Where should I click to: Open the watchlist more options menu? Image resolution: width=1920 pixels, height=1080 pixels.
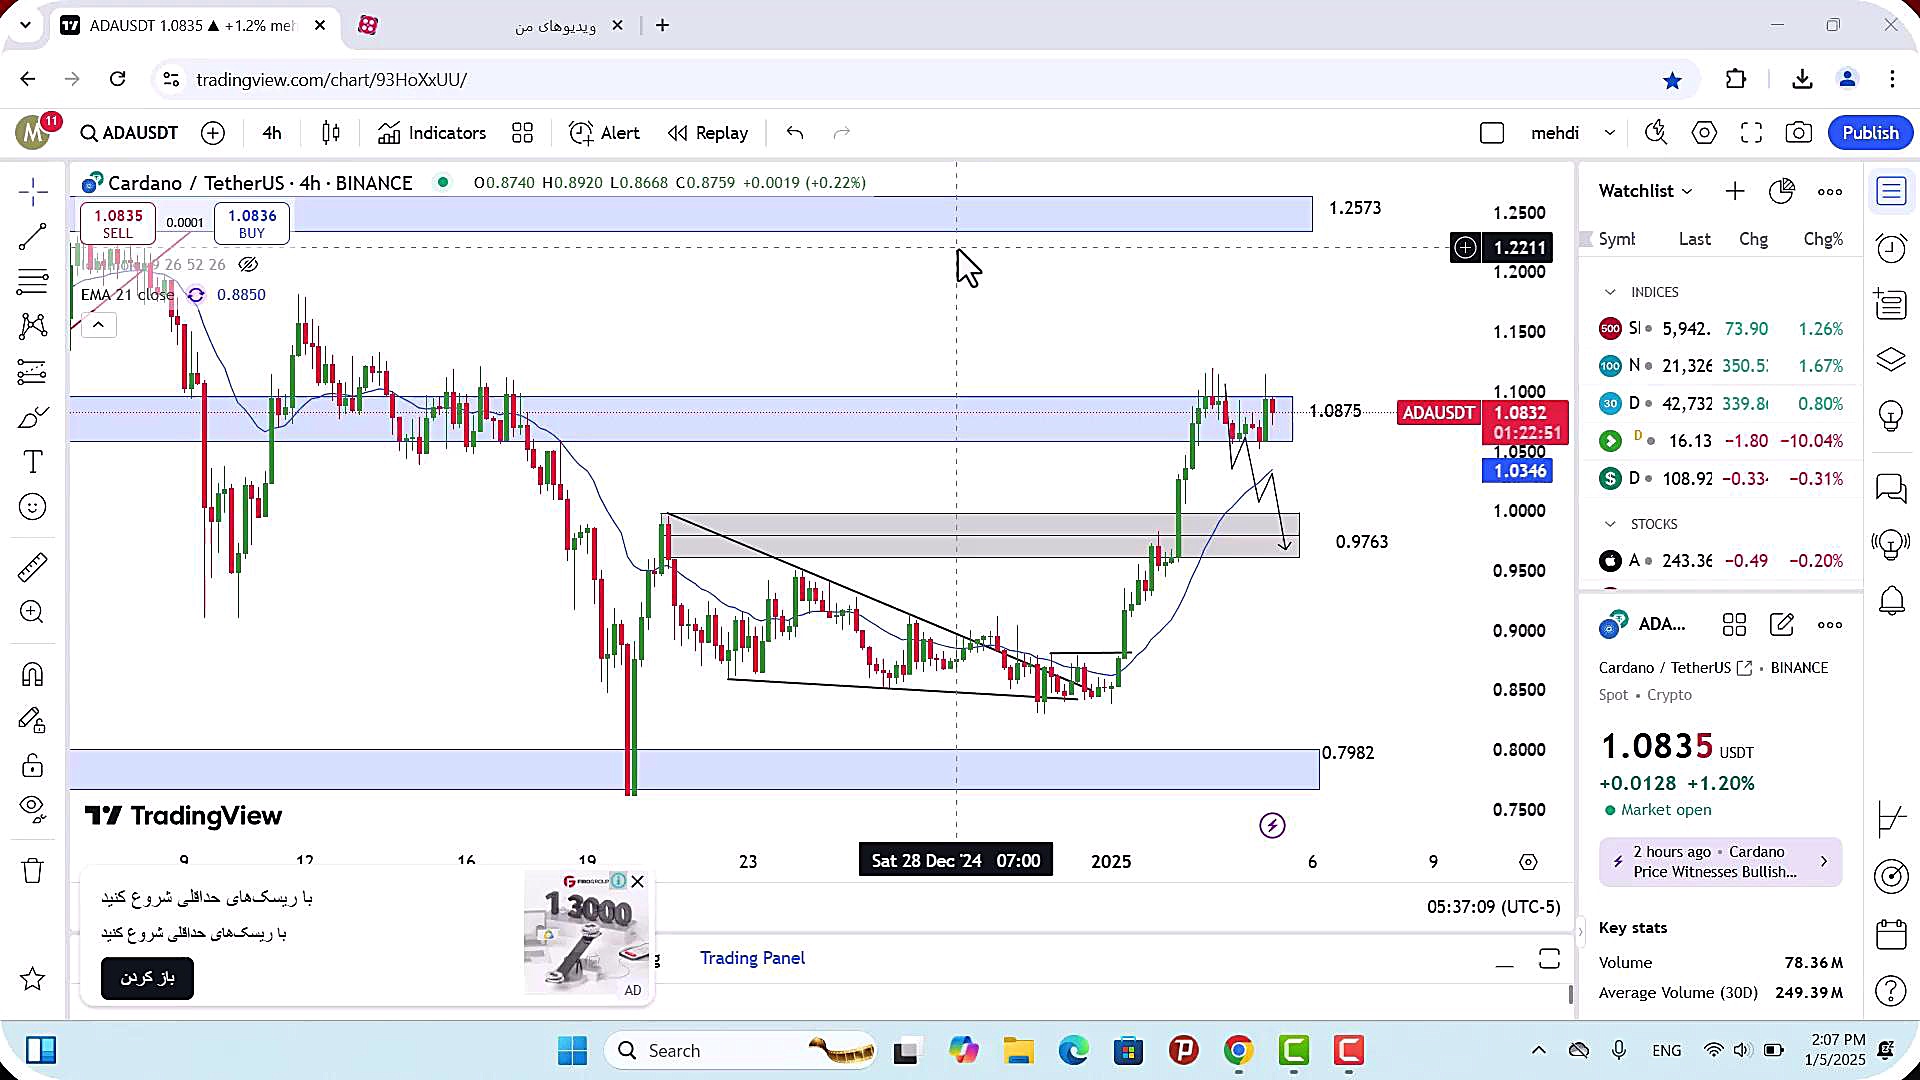1830,191
